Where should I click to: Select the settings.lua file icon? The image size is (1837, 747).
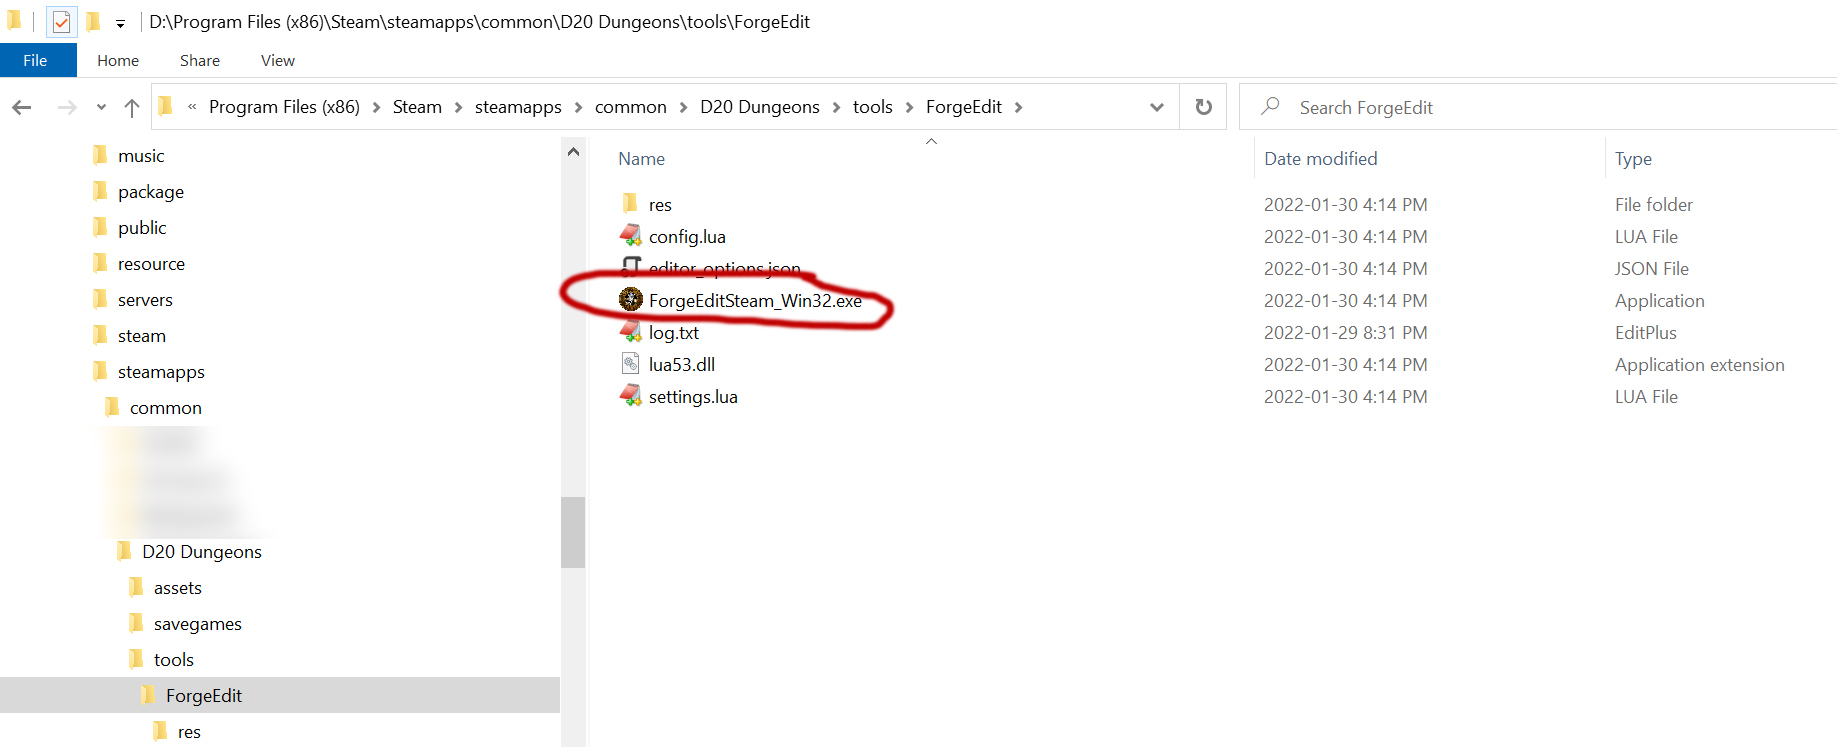point(631,396)
